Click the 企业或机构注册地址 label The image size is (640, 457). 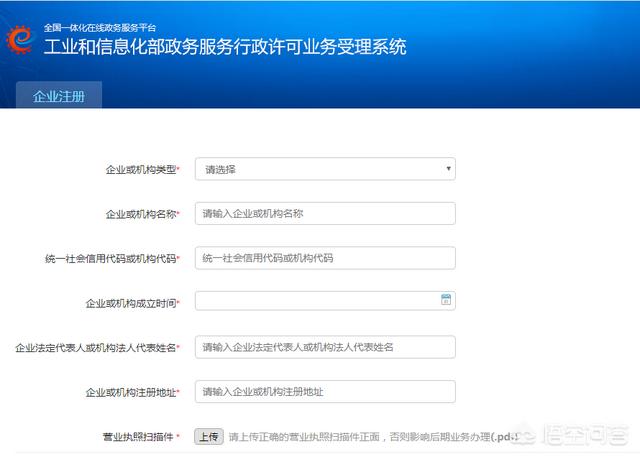(x=131, y=393)
